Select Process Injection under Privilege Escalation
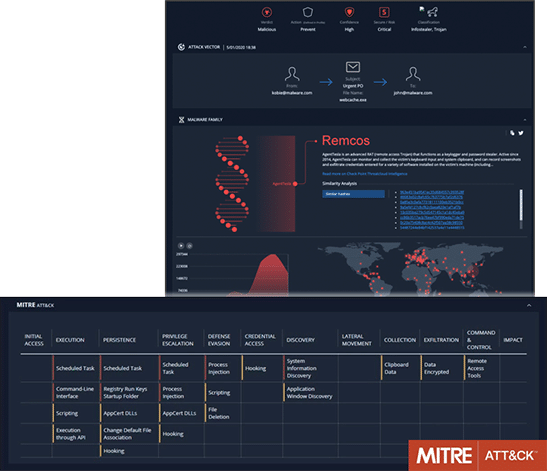Viewport: 547px width, 471px height. (173, 392)
